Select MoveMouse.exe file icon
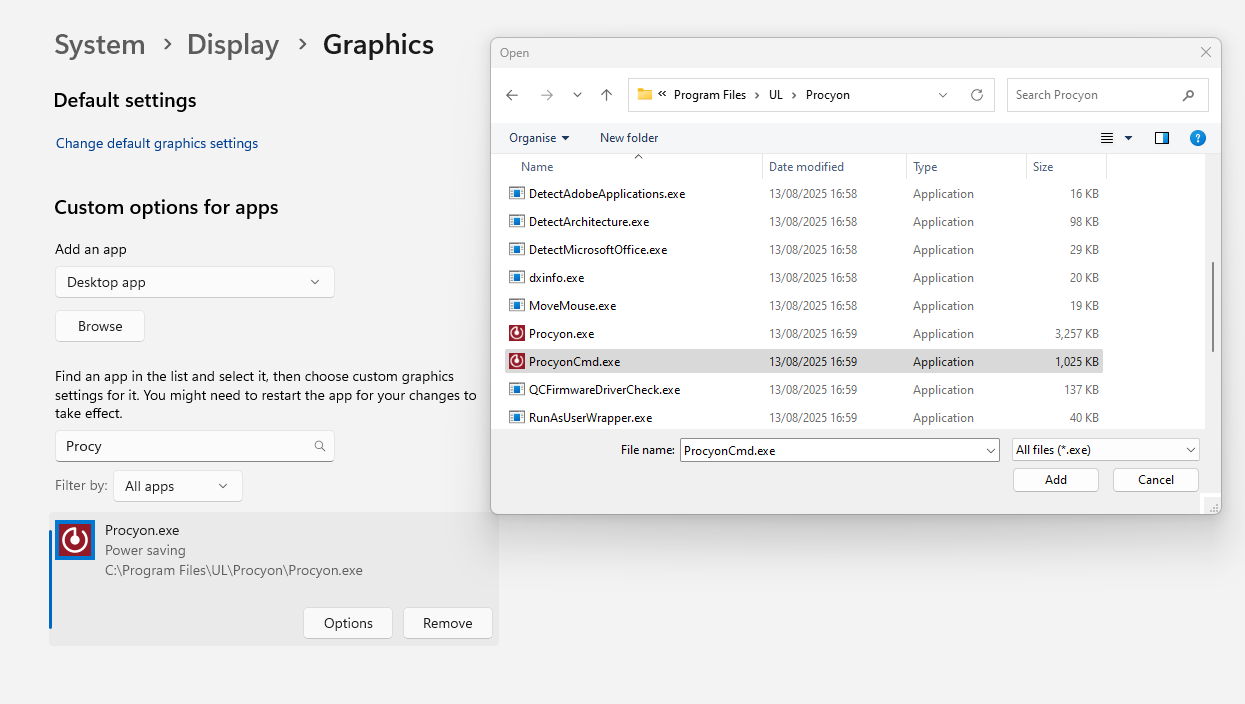Viewport: 1245px width, 704px height. [x=517, y=305]
